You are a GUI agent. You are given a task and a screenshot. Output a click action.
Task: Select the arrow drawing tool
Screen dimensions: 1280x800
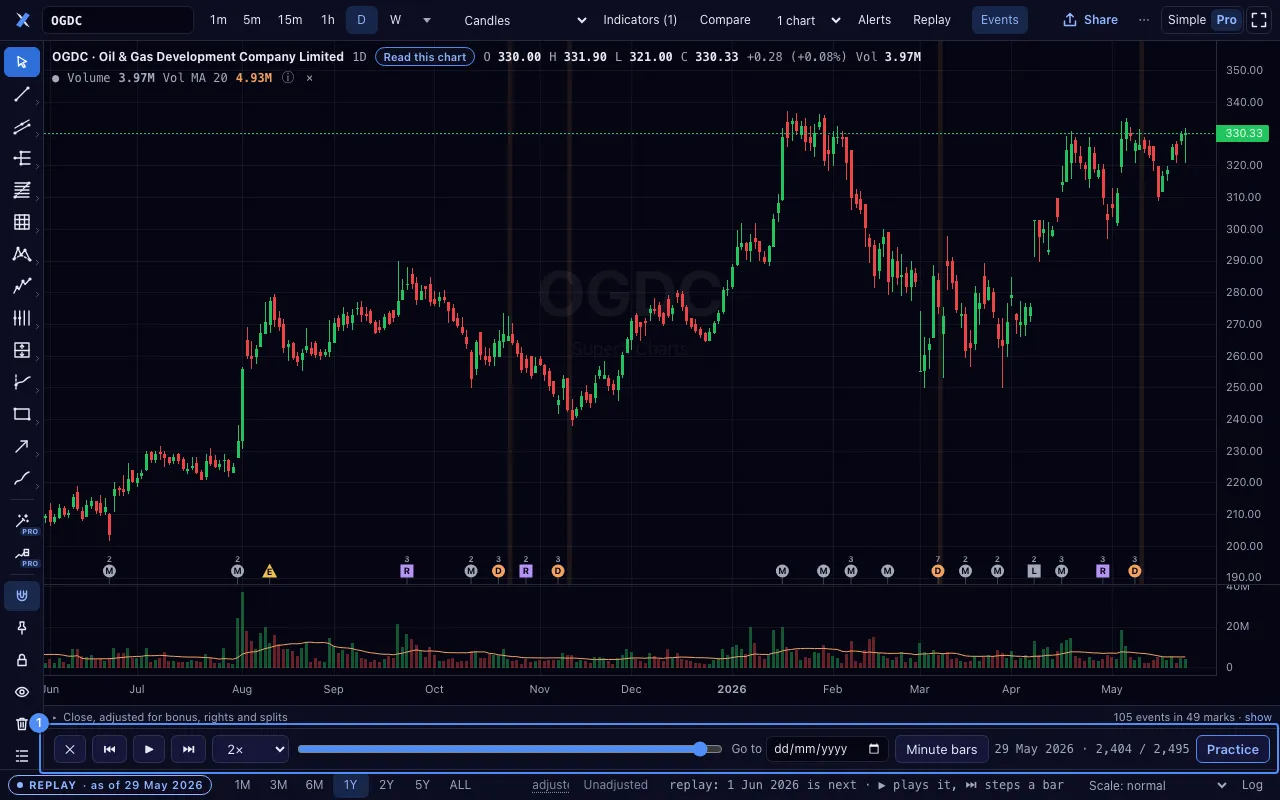[x=22, y=446]
